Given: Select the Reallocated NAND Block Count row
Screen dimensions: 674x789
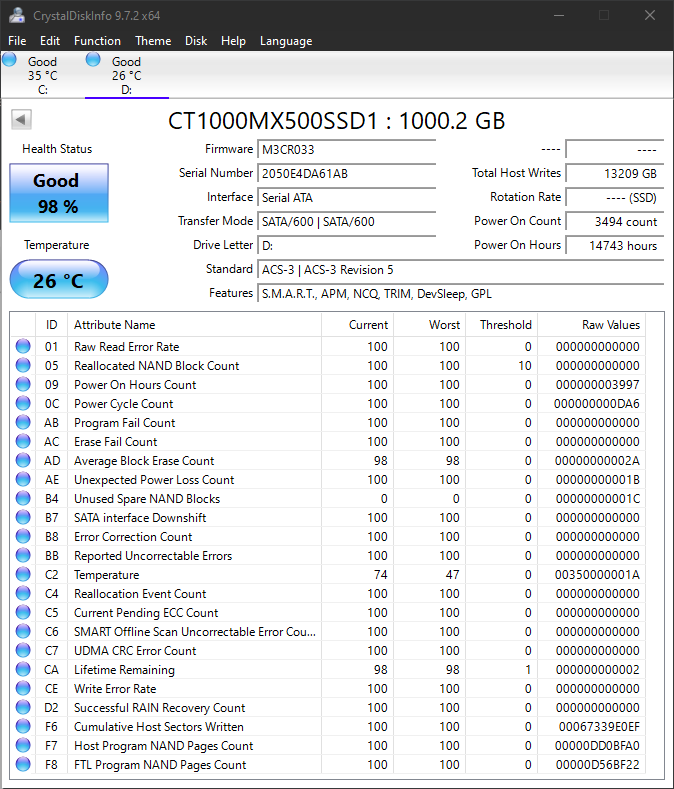Looking at the screenshot, I should (156, 366).
